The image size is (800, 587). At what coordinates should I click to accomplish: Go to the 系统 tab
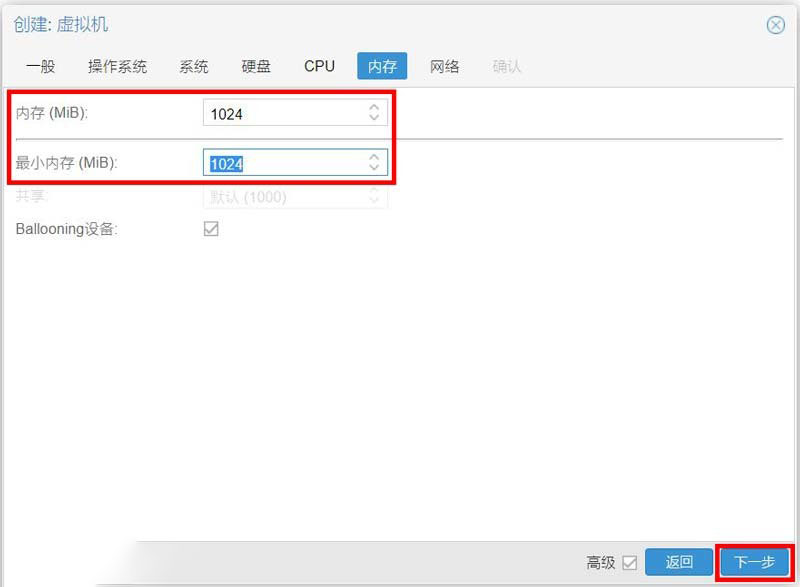[194, 66]
